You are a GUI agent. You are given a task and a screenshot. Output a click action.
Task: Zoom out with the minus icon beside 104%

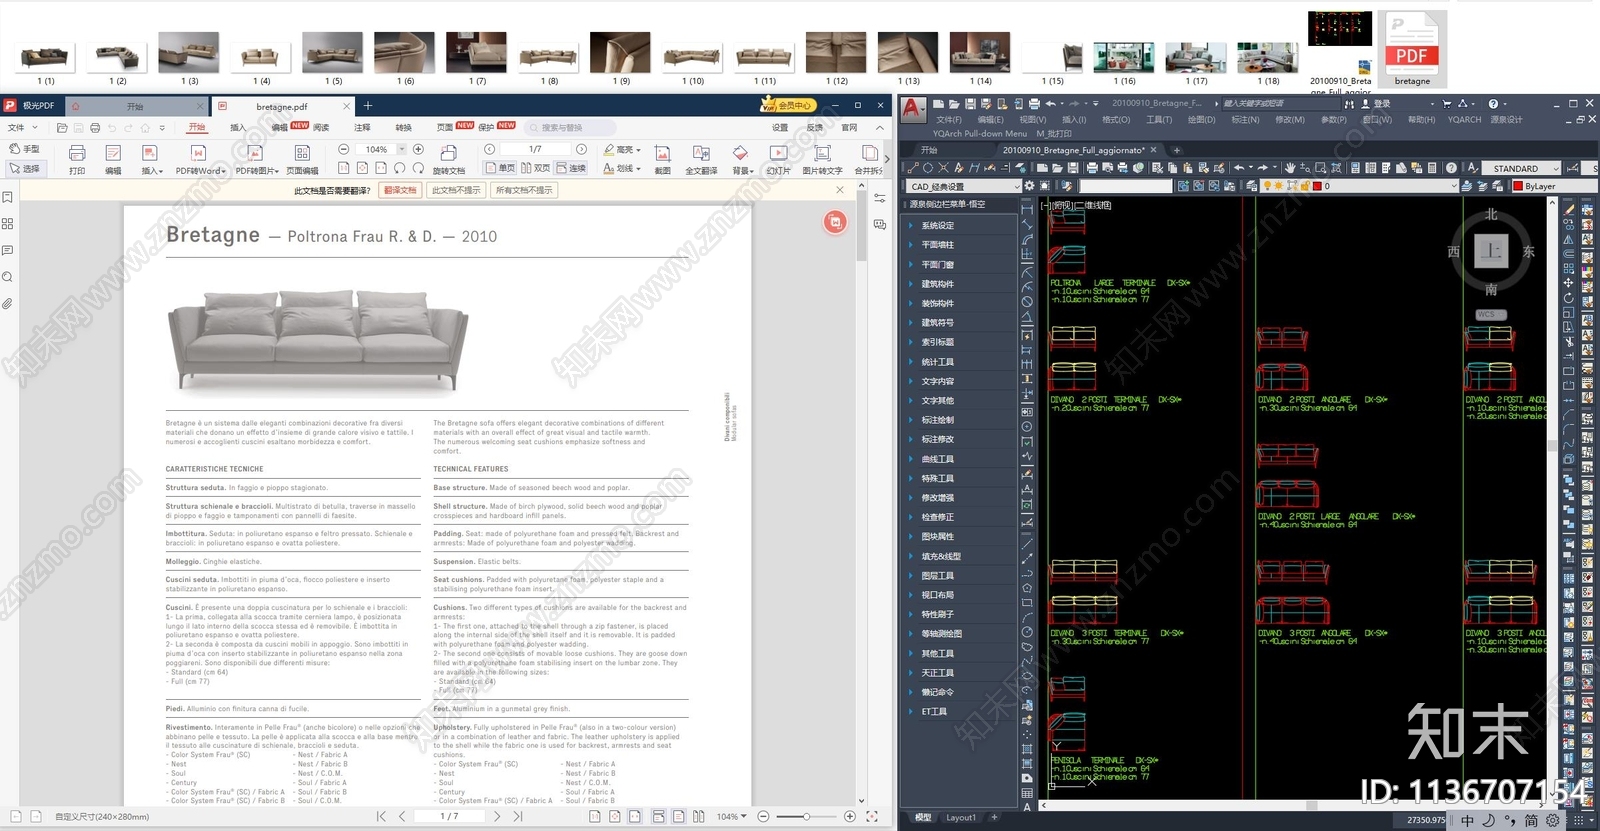344,149
